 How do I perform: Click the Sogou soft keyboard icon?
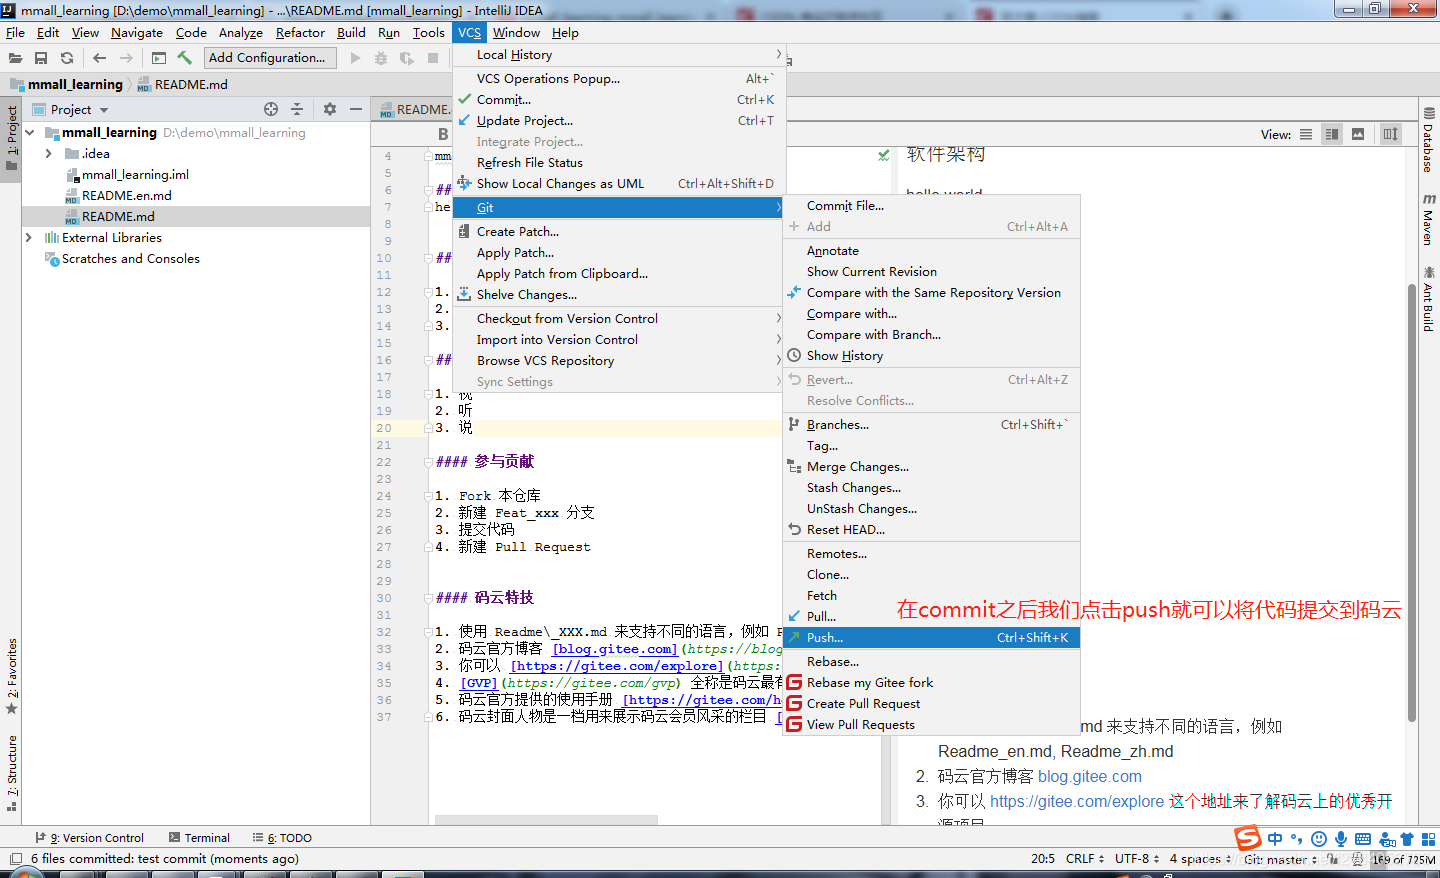tap(1363, 839)
